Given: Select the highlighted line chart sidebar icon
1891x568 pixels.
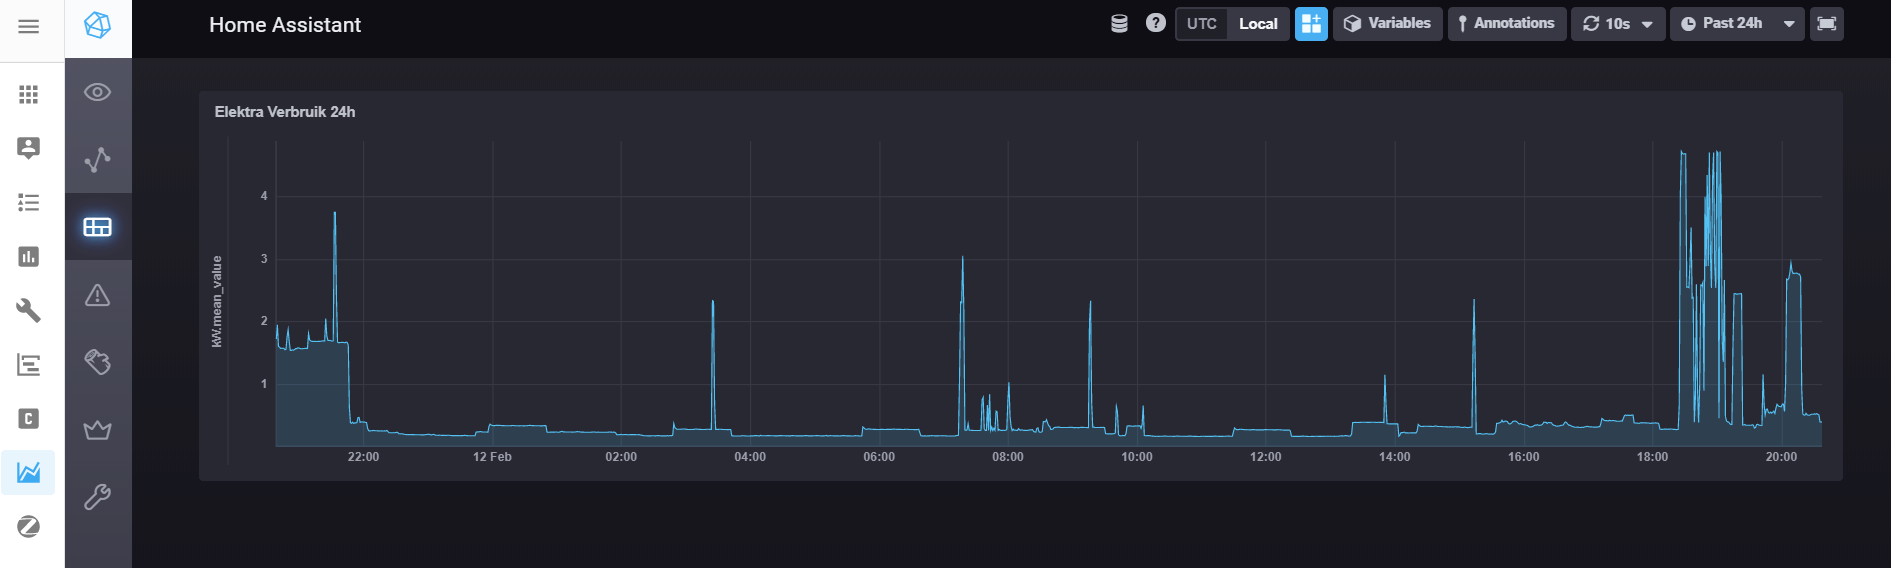Looking at the screenshot, I should (28, 472).
